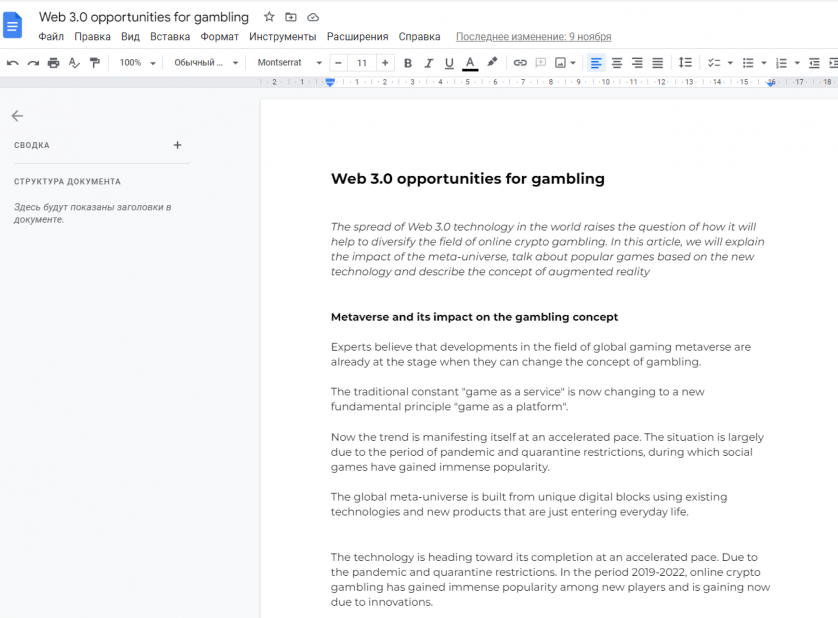838x618 pixels.
Task: Toggle bold formatting
Action: click(408, 63)
